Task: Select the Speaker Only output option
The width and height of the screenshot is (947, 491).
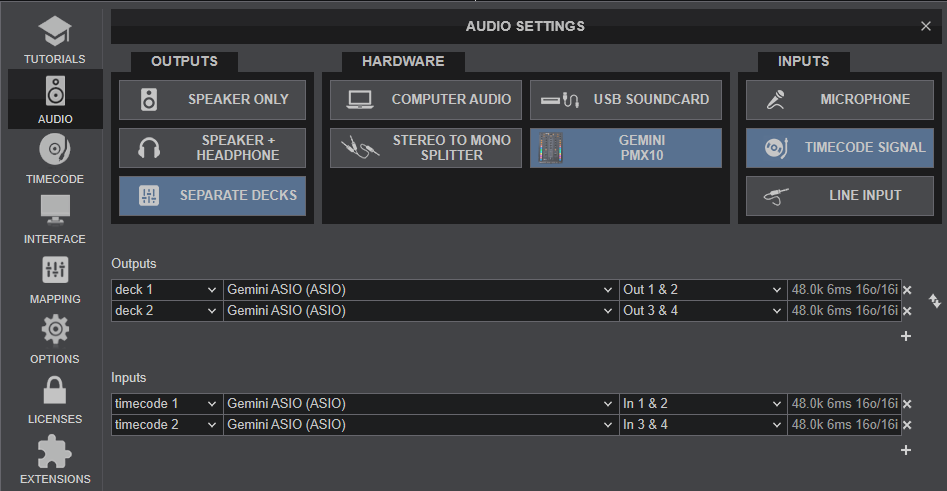Action: click(213, 100)
